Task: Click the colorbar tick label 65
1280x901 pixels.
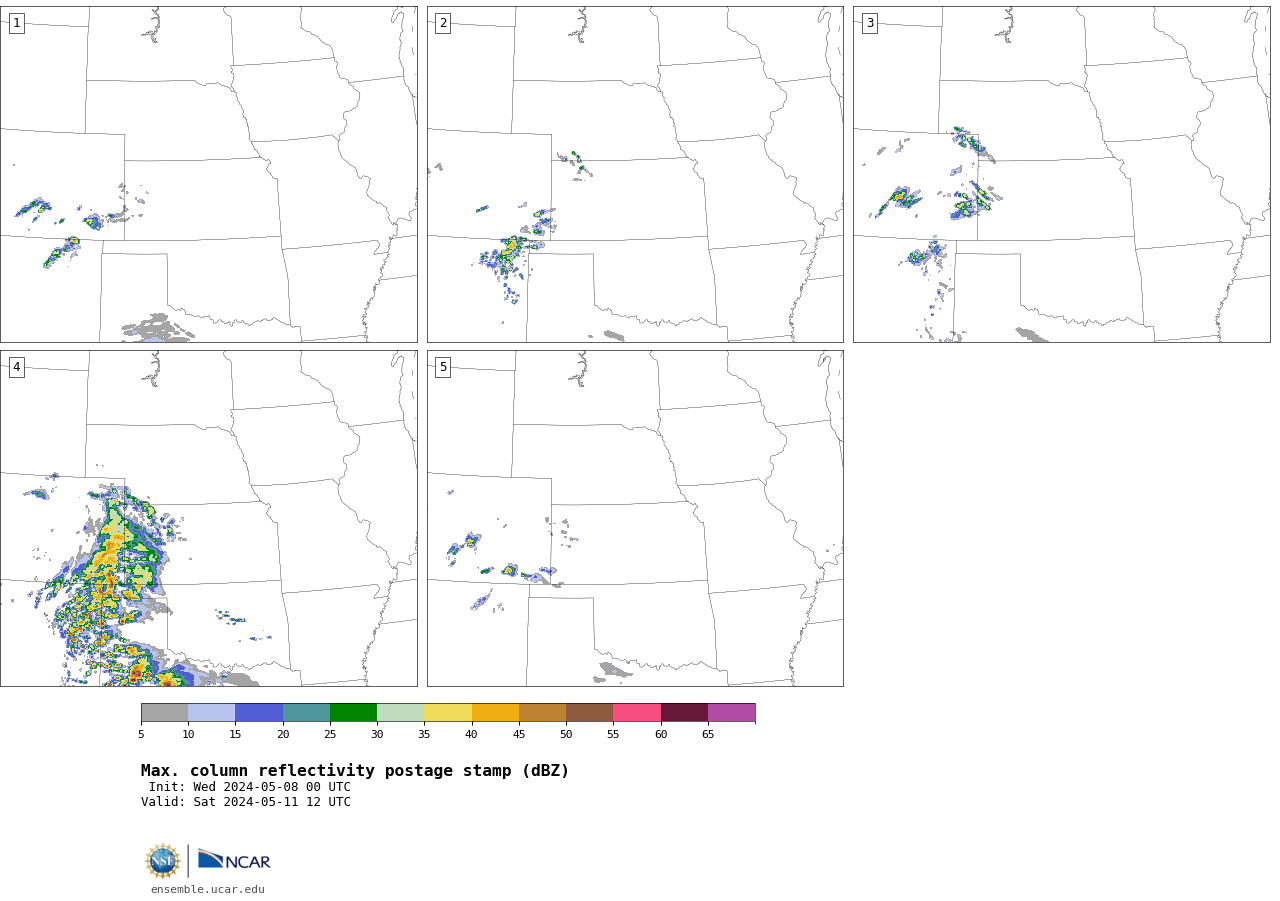Action: (x=708, y=735)
